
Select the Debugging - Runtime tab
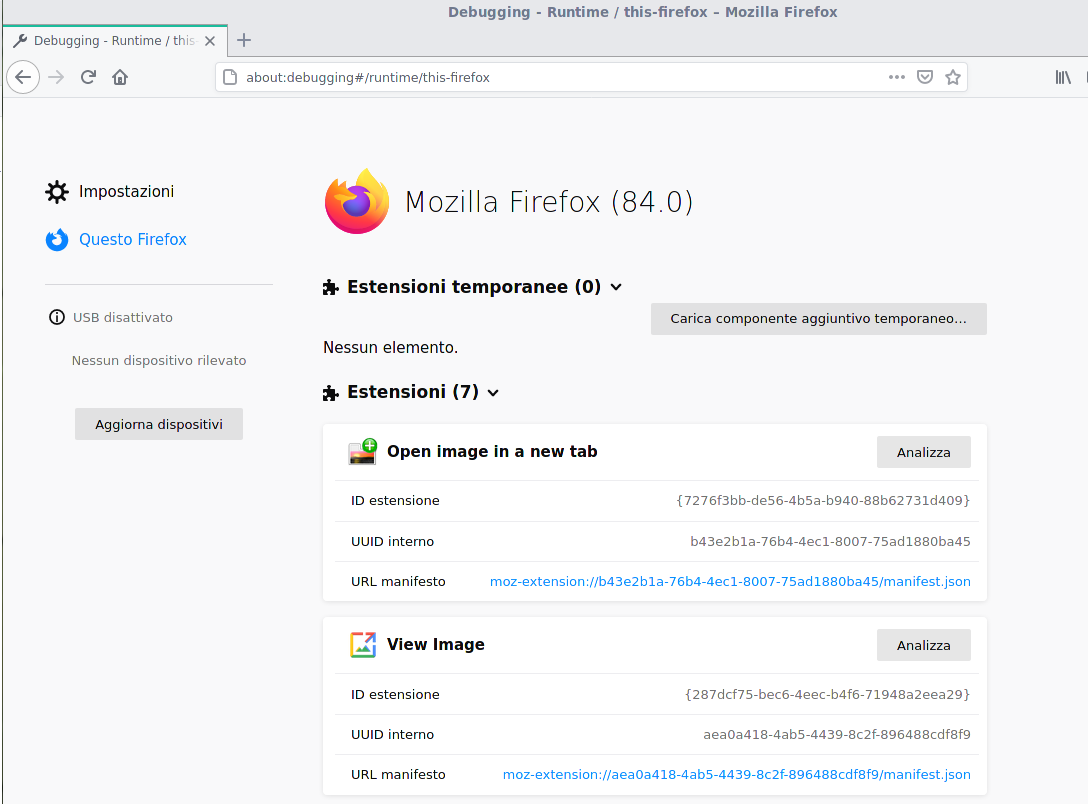[x=115, y=41]
